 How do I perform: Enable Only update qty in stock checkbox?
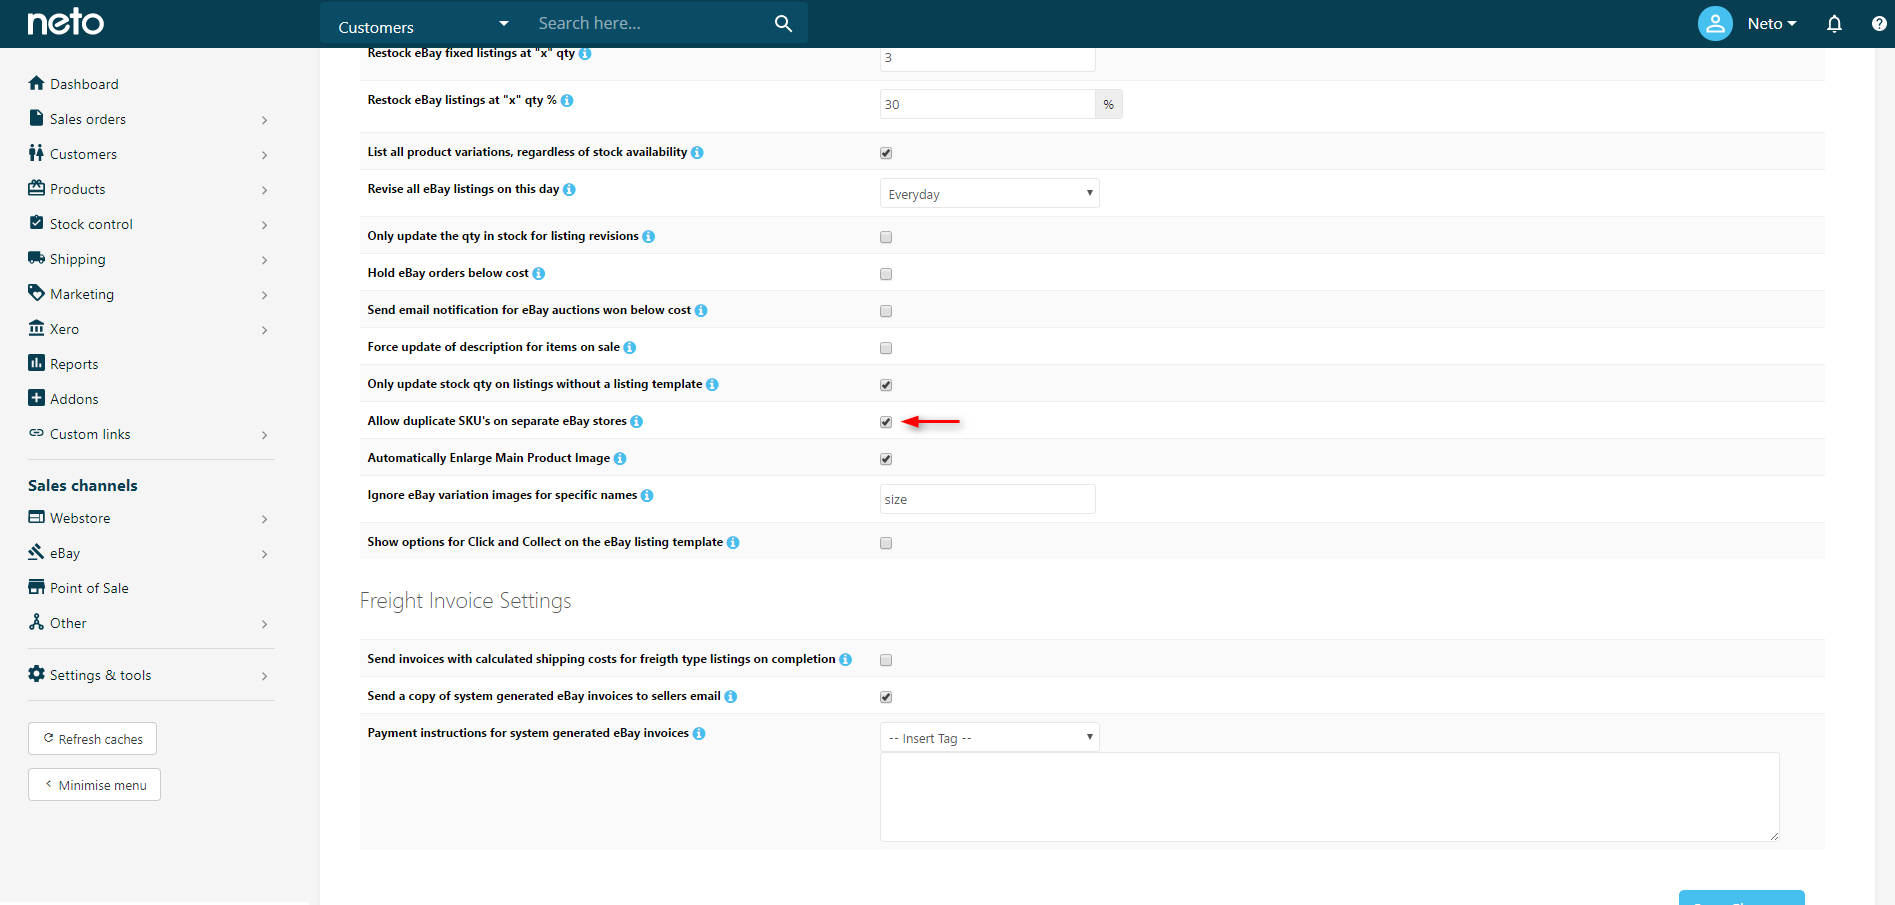click(886, 237)
